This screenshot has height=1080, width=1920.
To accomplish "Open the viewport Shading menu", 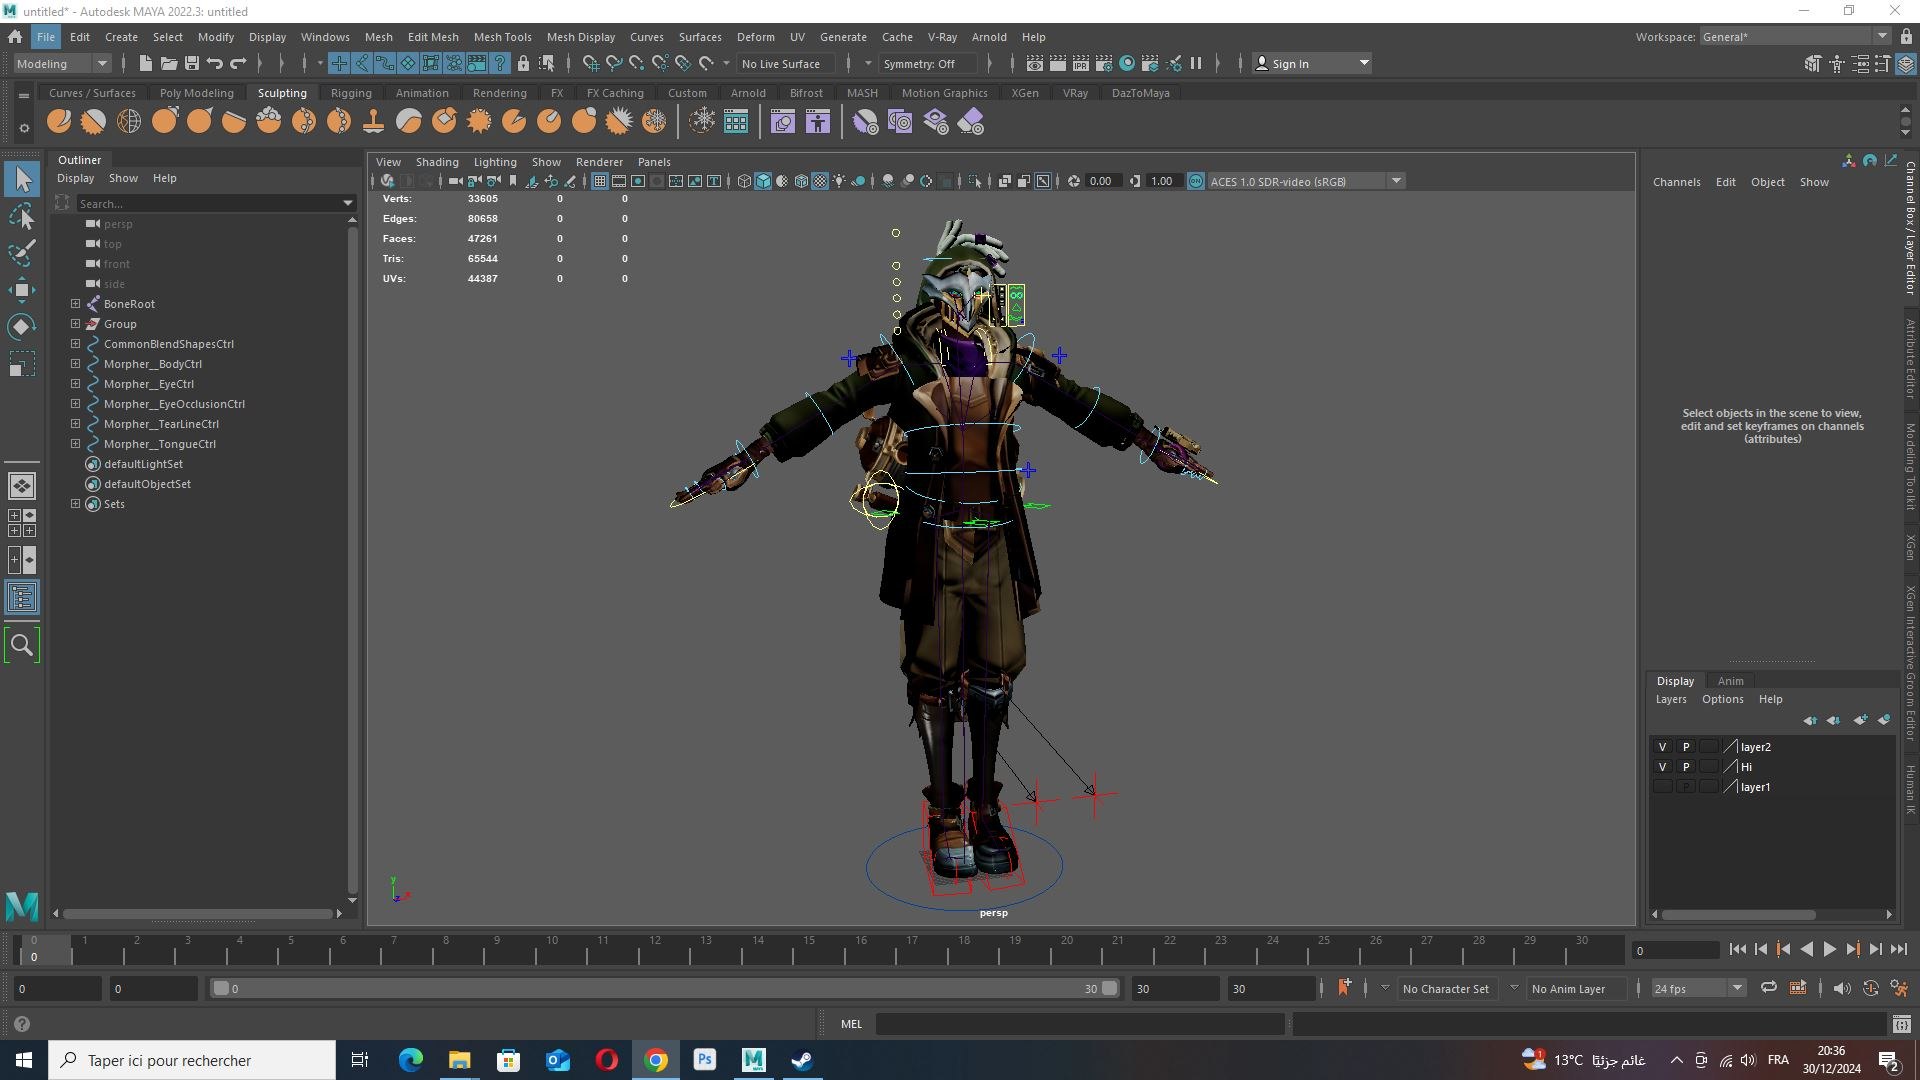I will click(x=437, y=162).
